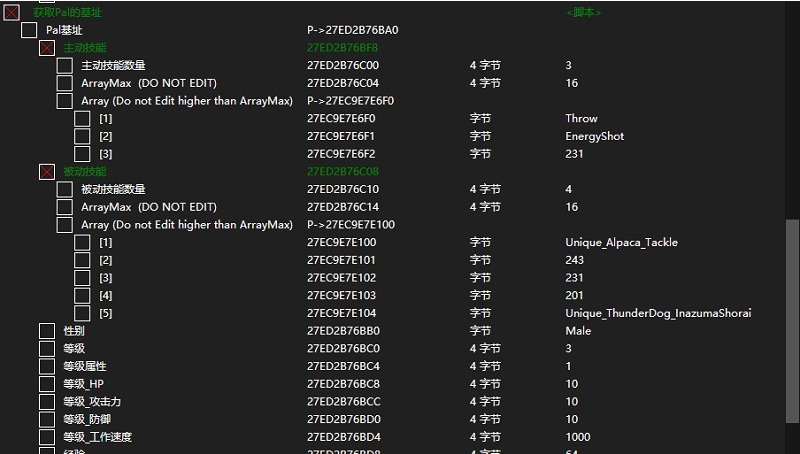Tick the 等级属性 checkbox
The image size is (800, 454).
pos(47,366)
